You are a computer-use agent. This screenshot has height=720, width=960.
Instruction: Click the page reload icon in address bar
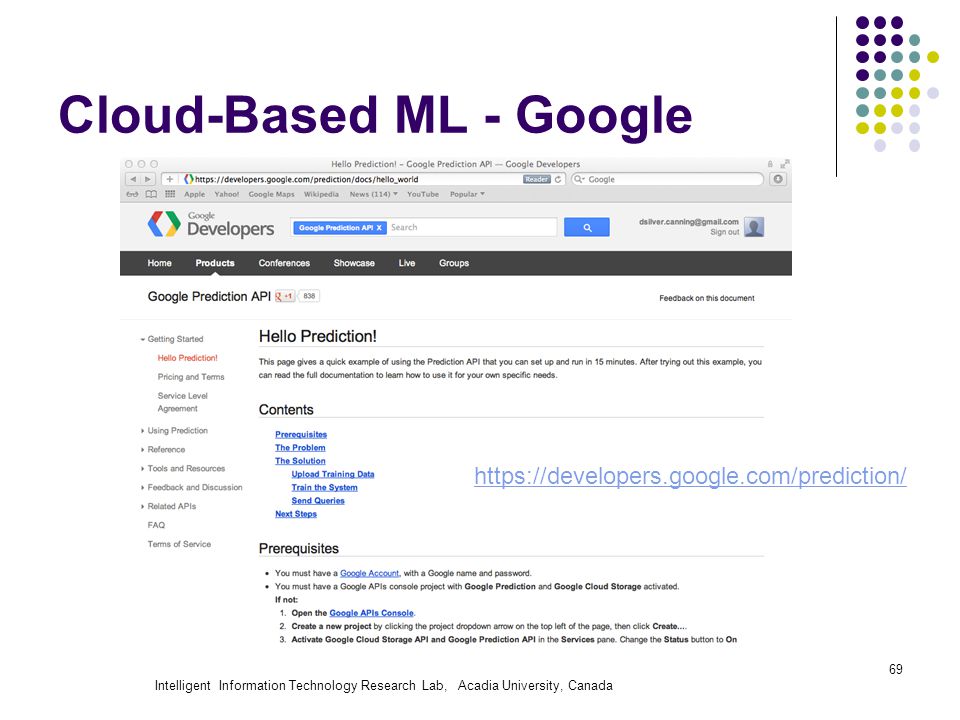tap(558, 179)
